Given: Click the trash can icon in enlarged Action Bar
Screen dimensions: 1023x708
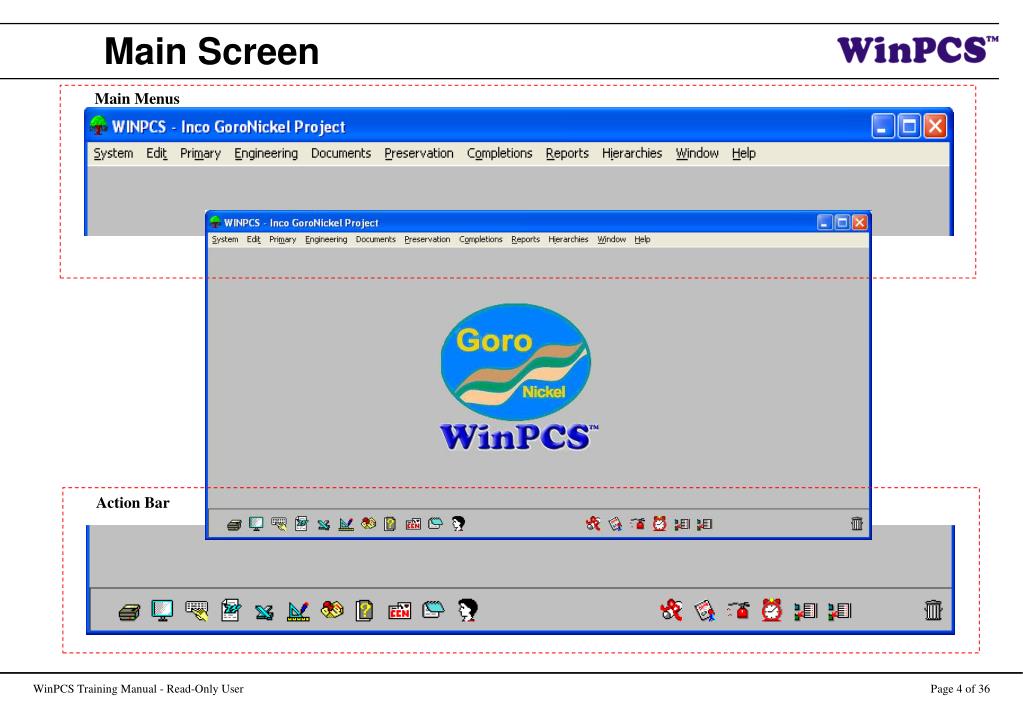Looking at the screenshot, I should coord(934,611).
